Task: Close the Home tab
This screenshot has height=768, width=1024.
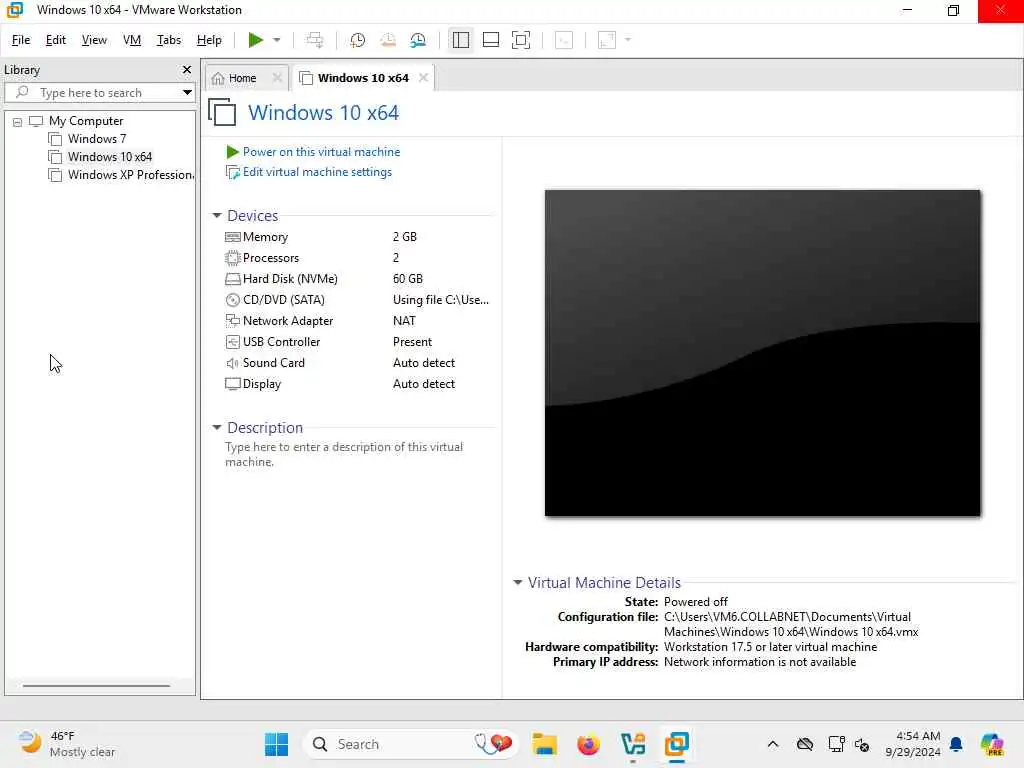Action: tap(277, 78)
